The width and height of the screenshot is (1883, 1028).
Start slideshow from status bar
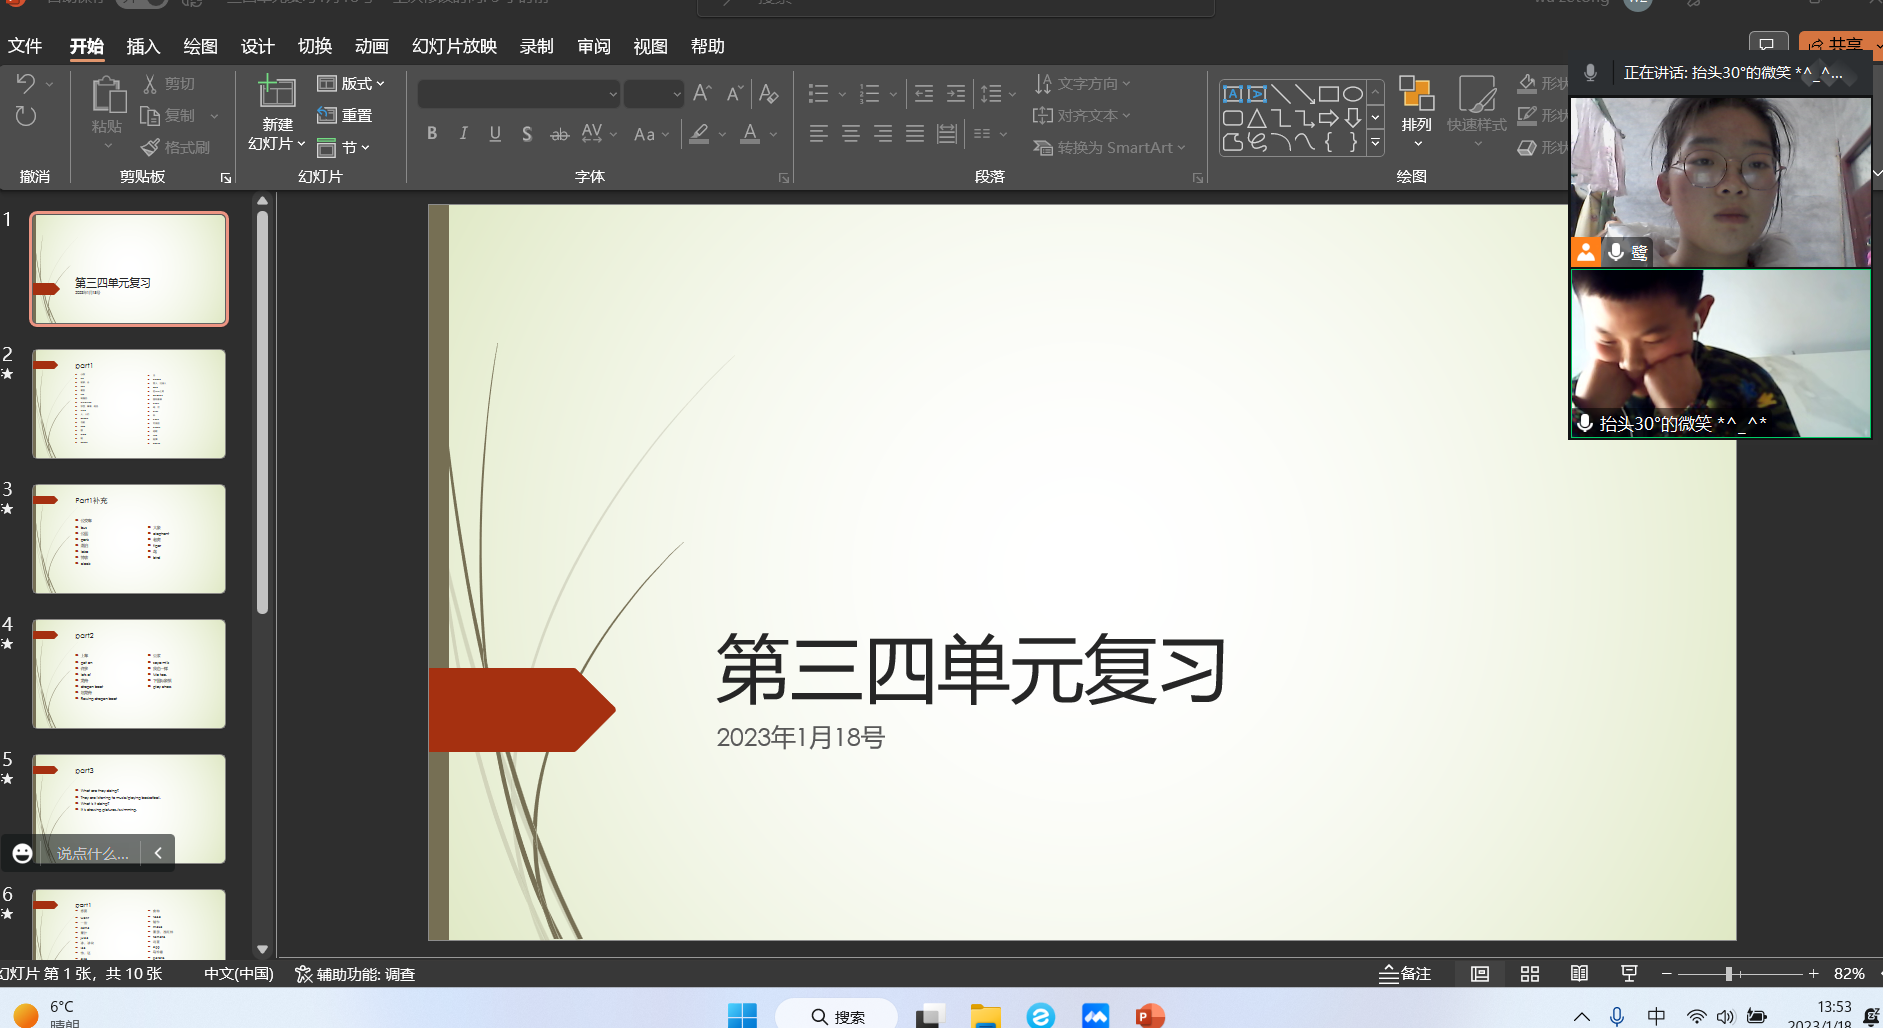coord(1629,974)
